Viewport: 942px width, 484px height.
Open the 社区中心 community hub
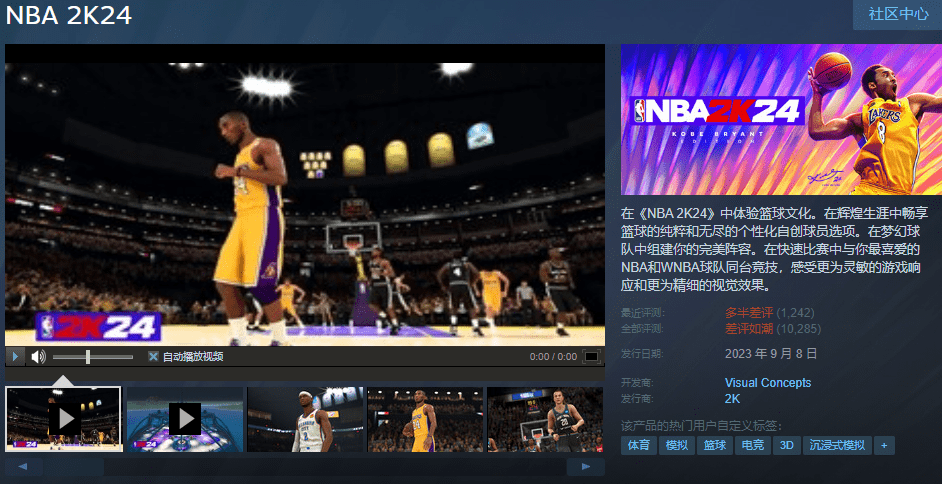point(897,14)
